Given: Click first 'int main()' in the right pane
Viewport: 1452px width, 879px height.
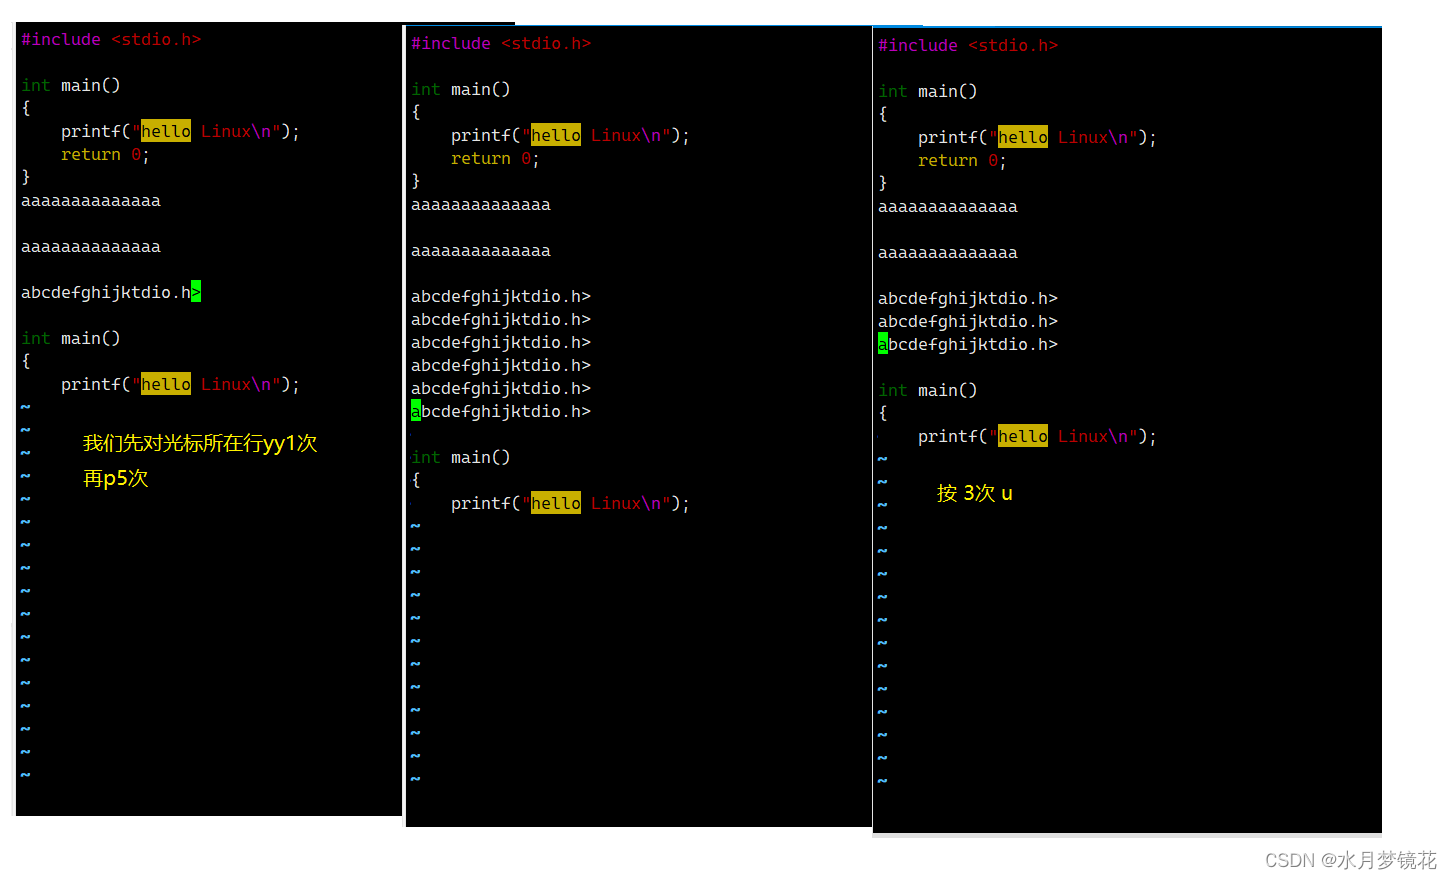Looking at the screenshot, I should [928, 92].
